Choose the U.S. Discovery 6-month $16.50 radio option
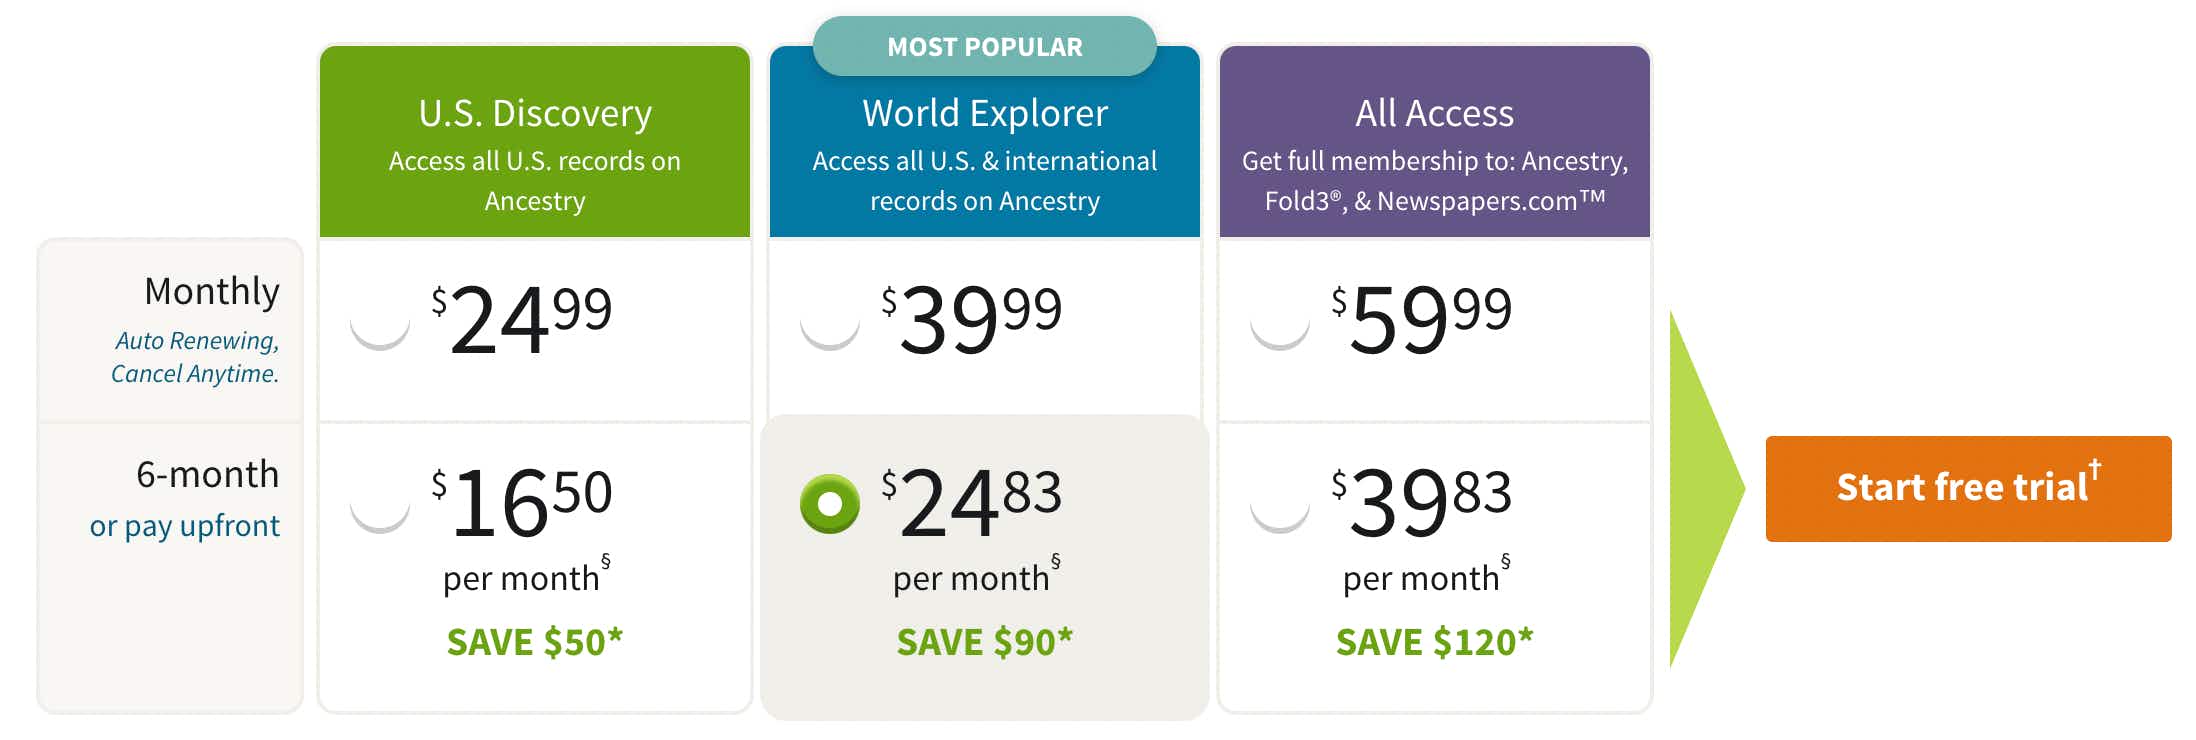The width and height of the screenshot is (2196, 740). click(380, 504)
